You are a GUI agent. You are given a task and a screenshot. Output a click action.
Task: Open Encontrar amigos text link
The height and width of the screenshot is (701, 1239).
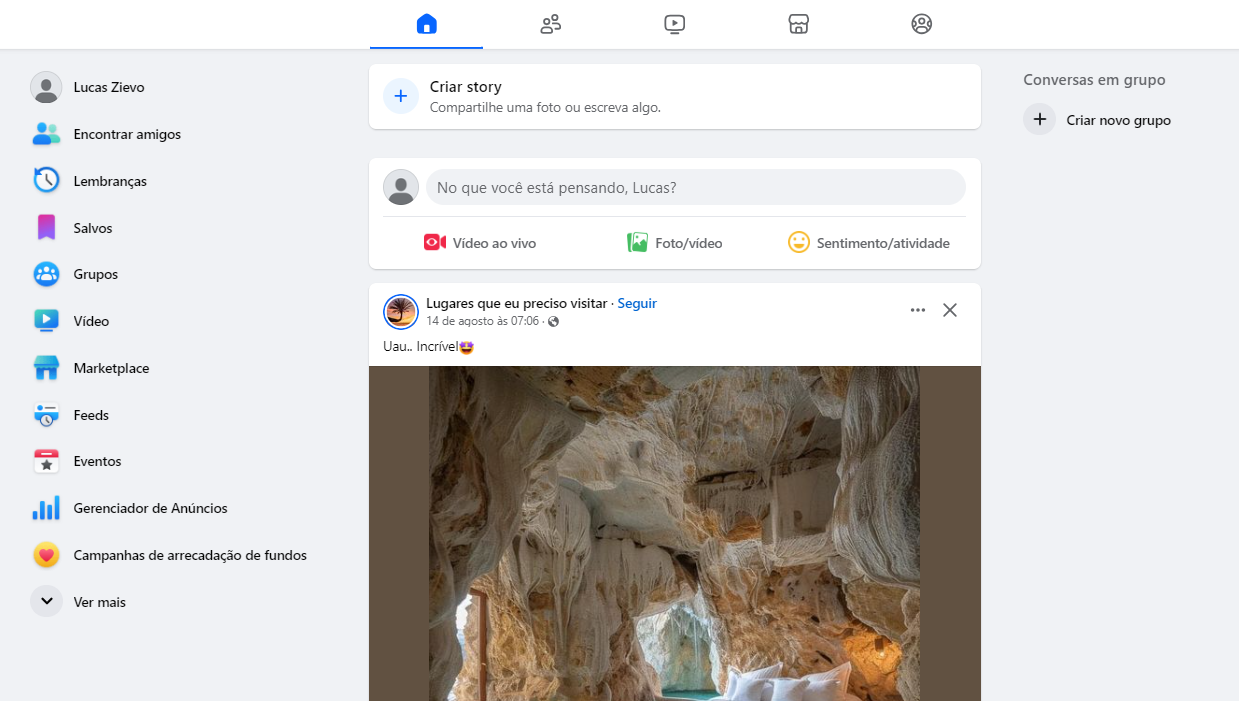(x=127, y=134)
